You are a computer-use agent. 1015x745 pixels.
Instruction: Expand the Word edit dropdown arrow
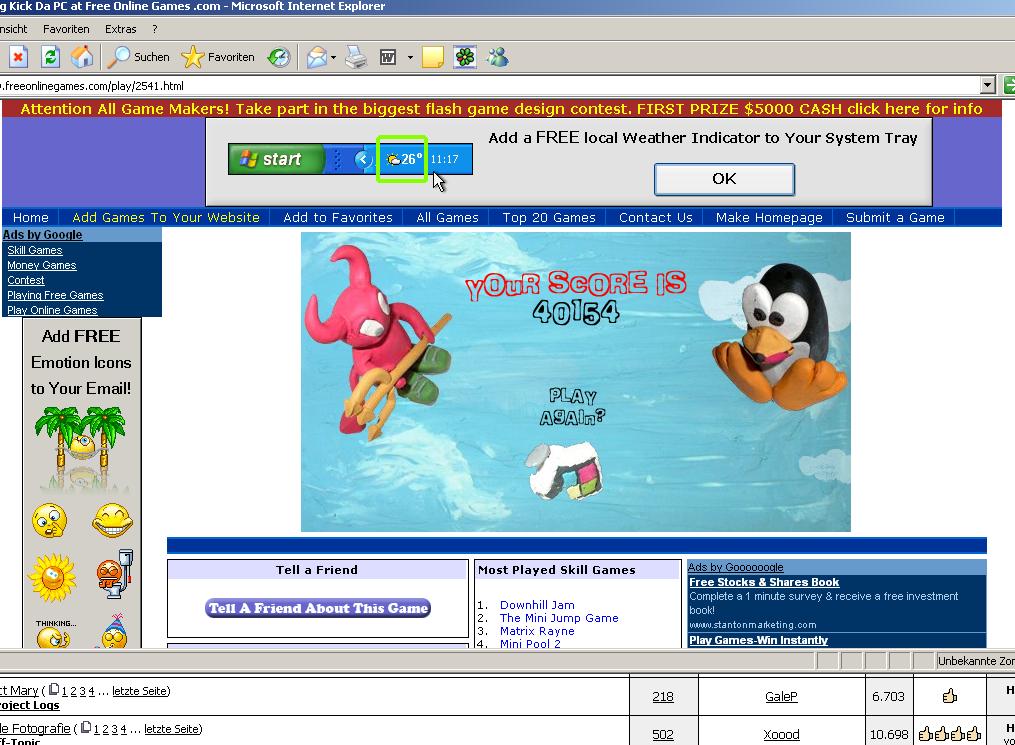(x=410, y=57)
